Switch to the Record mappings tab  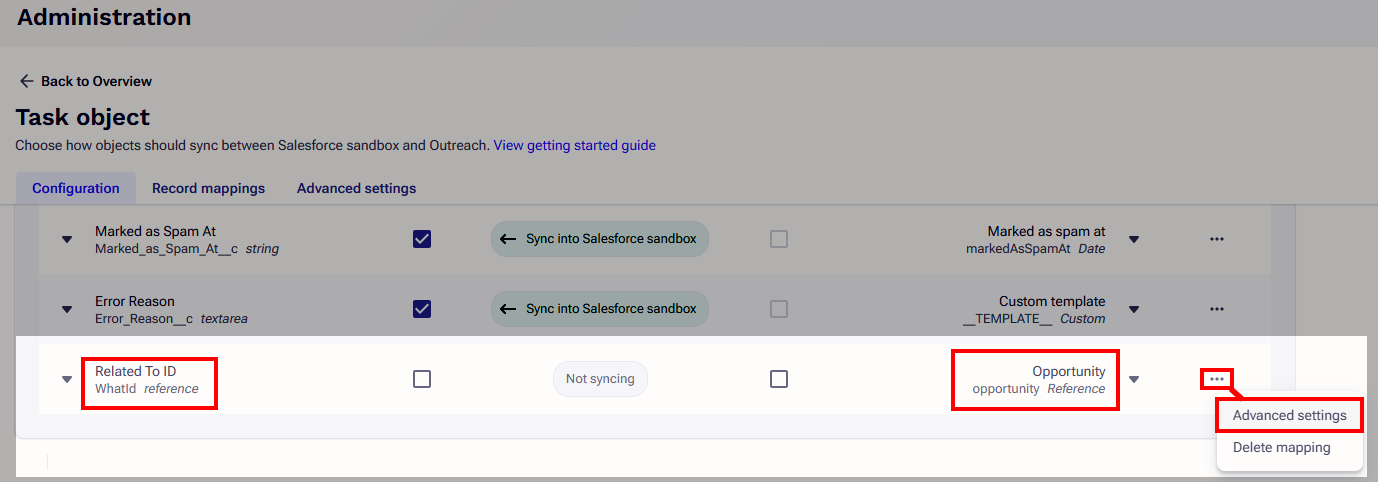click(x=208, y=188)
